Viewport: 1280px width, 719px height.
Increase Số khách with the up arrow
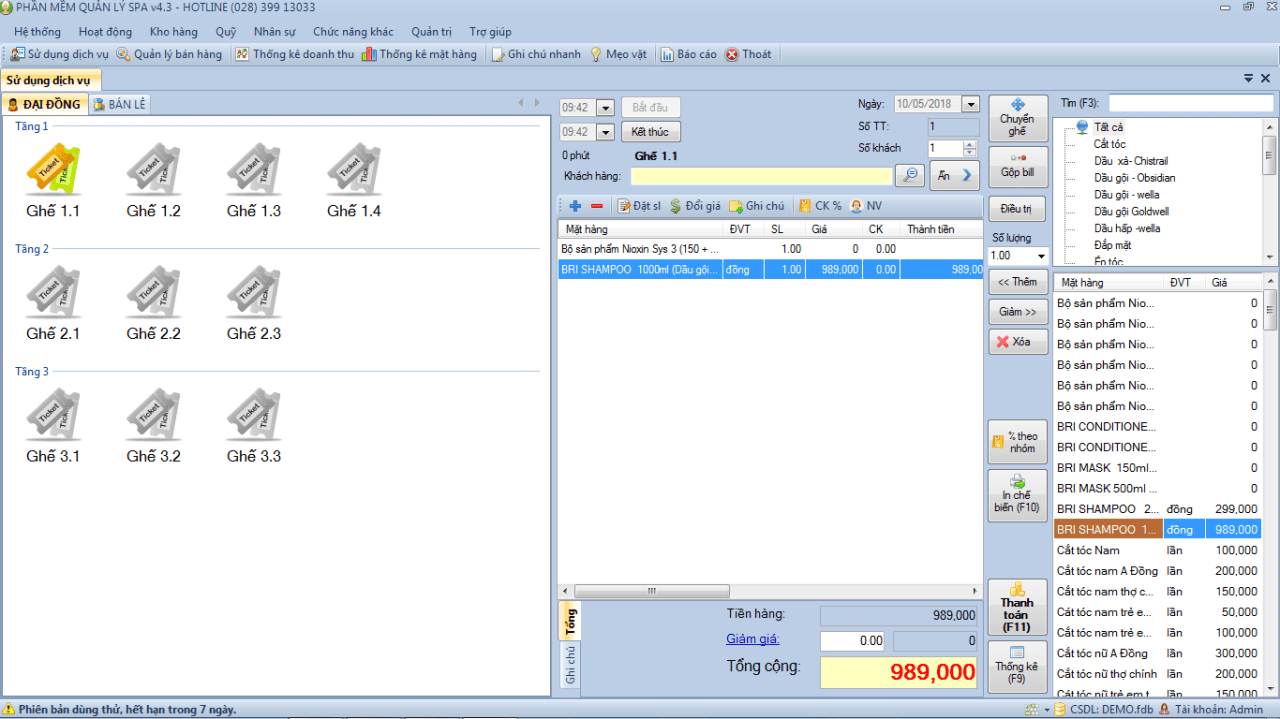(x=969, y=144)
